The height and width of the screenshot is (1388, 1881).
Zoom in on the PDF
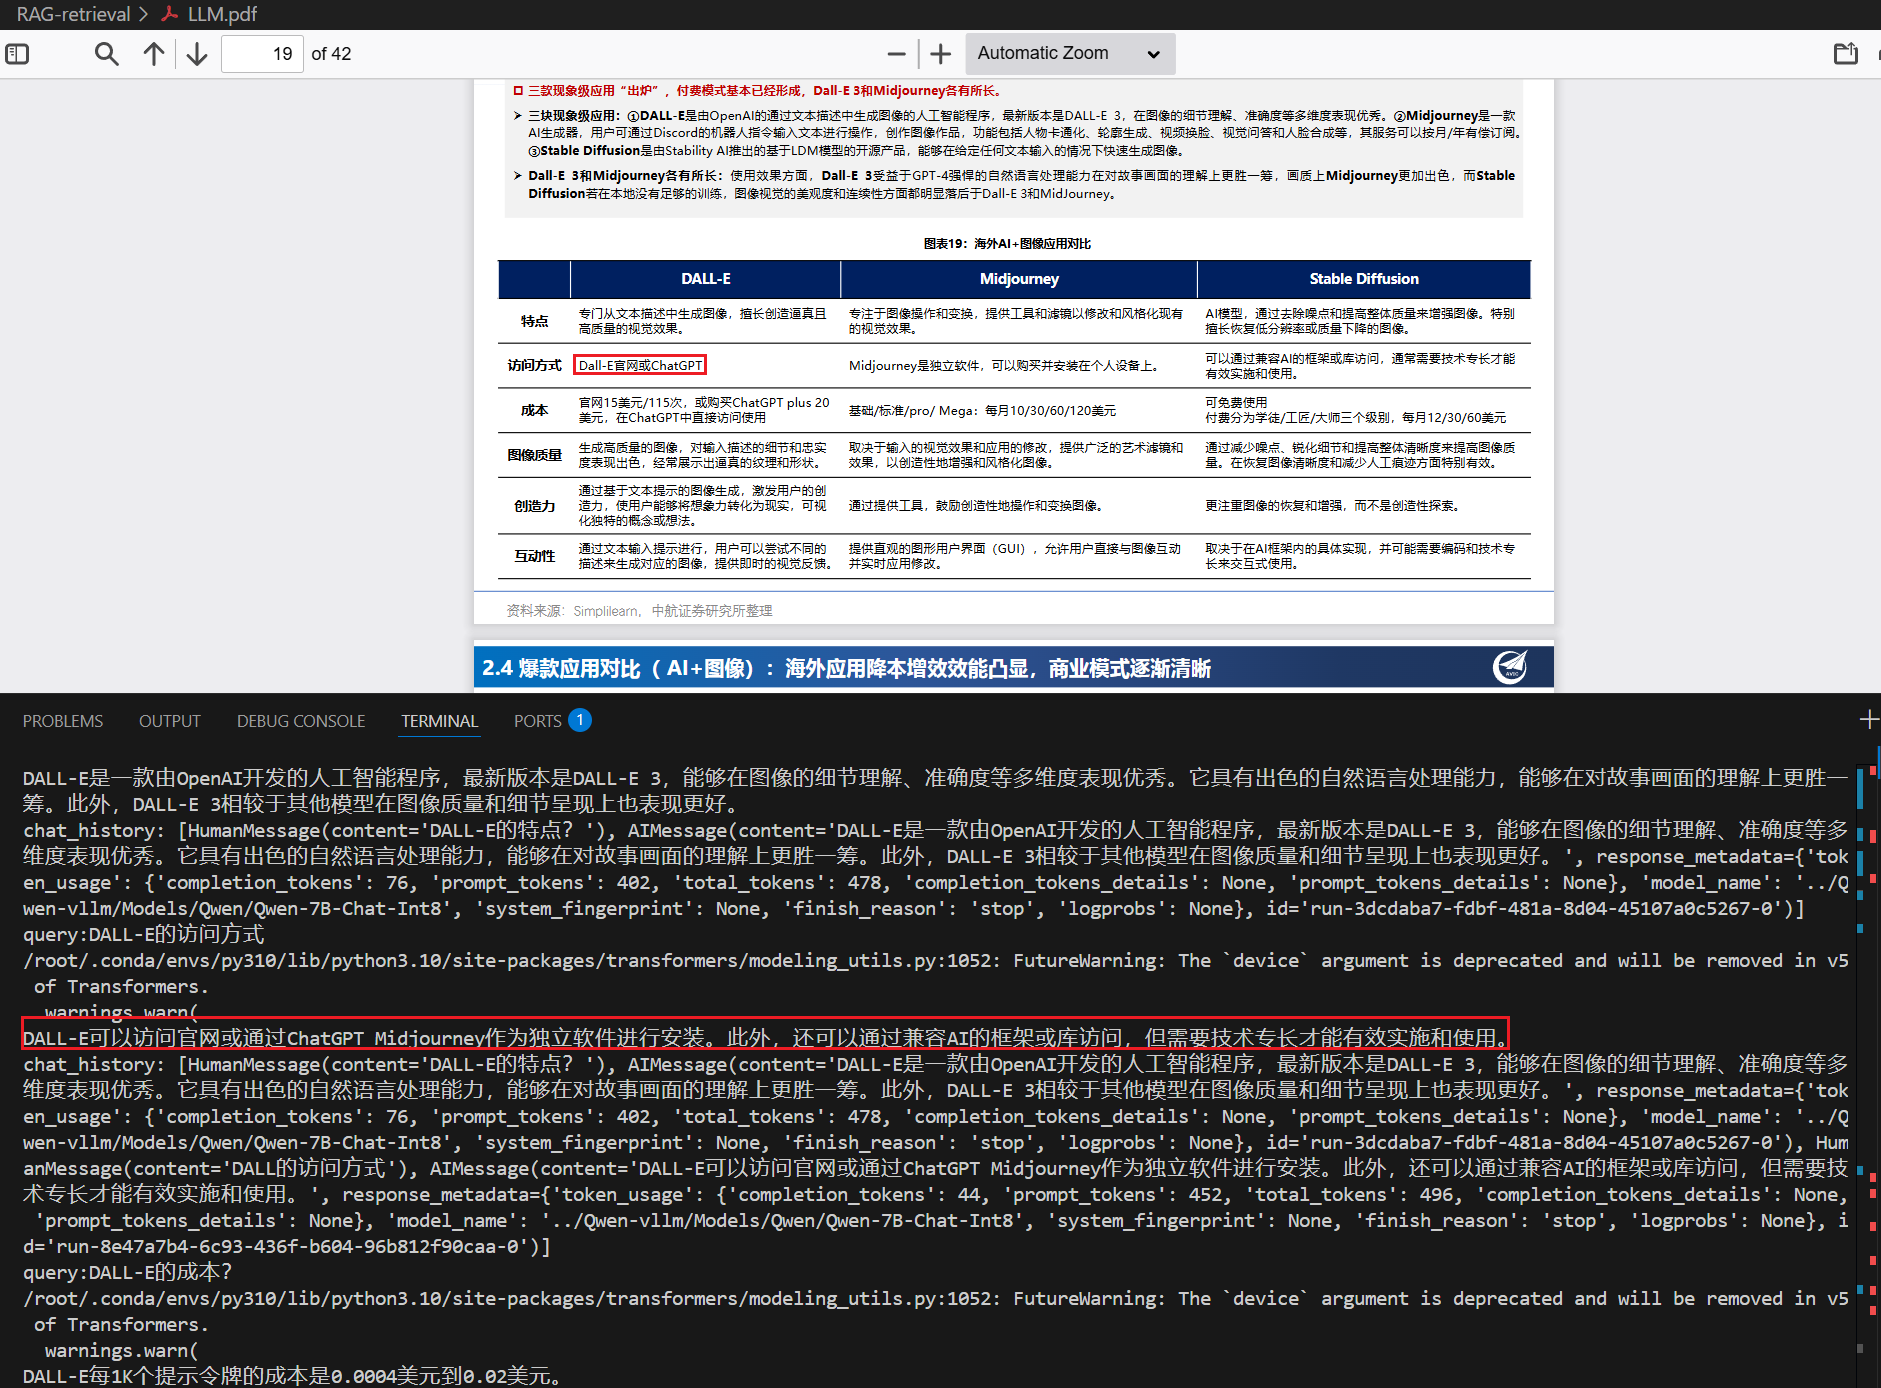click(941, 54)
